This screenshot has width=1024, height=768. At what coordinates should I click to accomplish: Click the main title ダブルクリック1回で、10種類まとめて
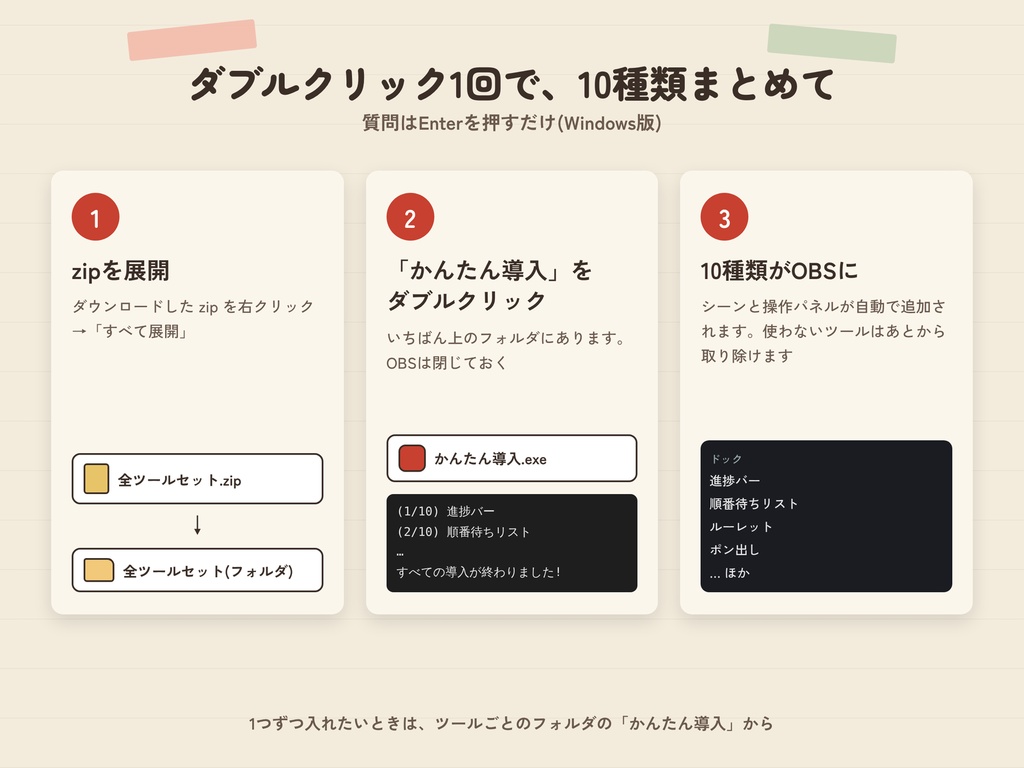(512, 85)
